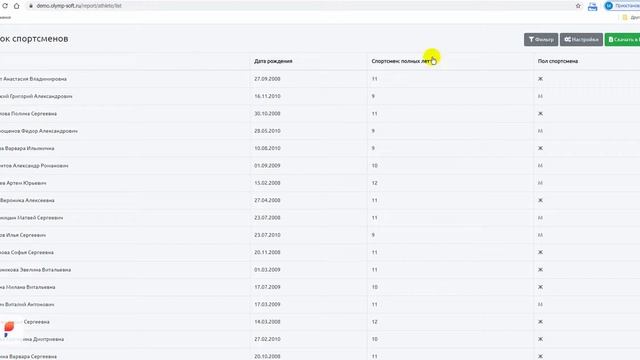Select the name Анастасия Владимировна
The height and width of the screenshot is (360, 640).
(35, 79)
